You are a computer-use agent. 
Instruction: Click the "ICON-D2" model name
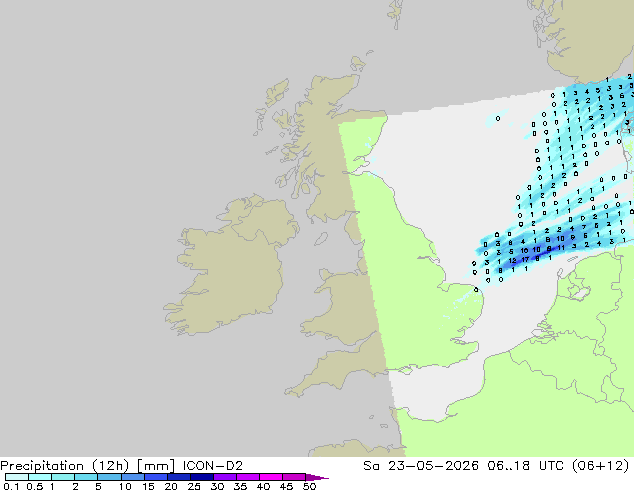coord(213,466)
